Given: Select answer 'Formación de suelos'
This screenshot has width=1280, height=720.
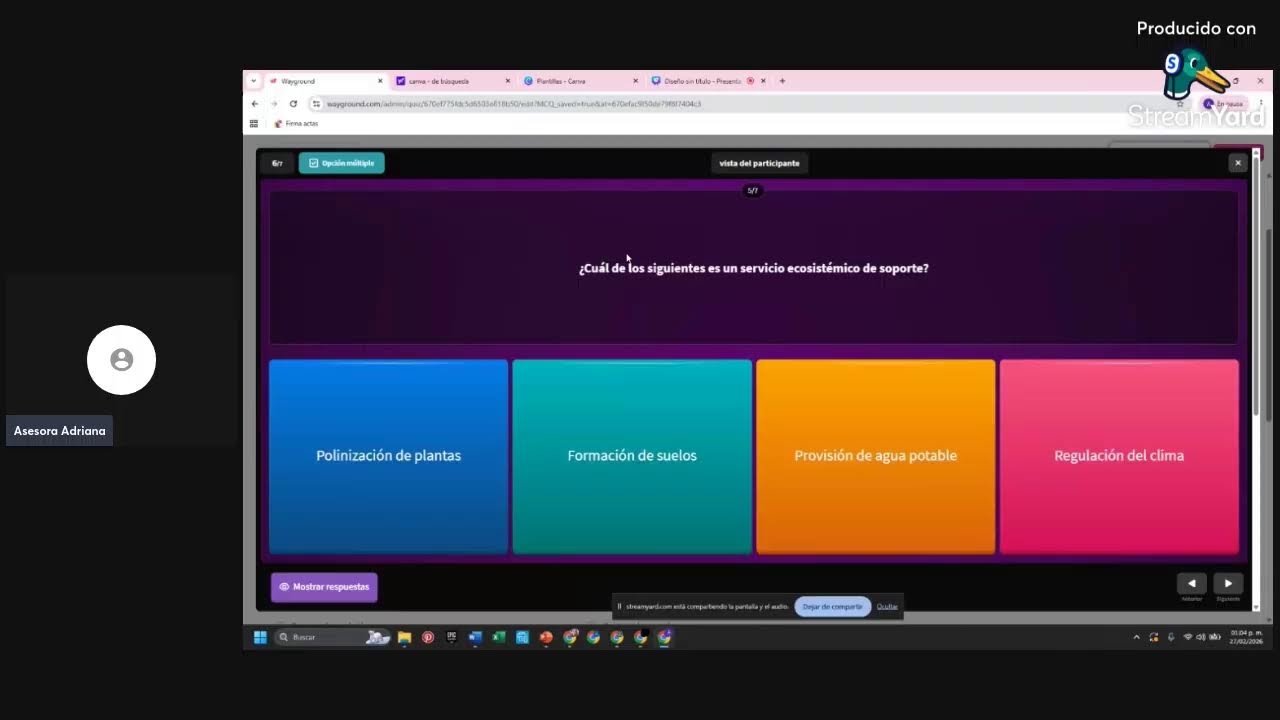Looking at the screenshot, I should [632, 456].
